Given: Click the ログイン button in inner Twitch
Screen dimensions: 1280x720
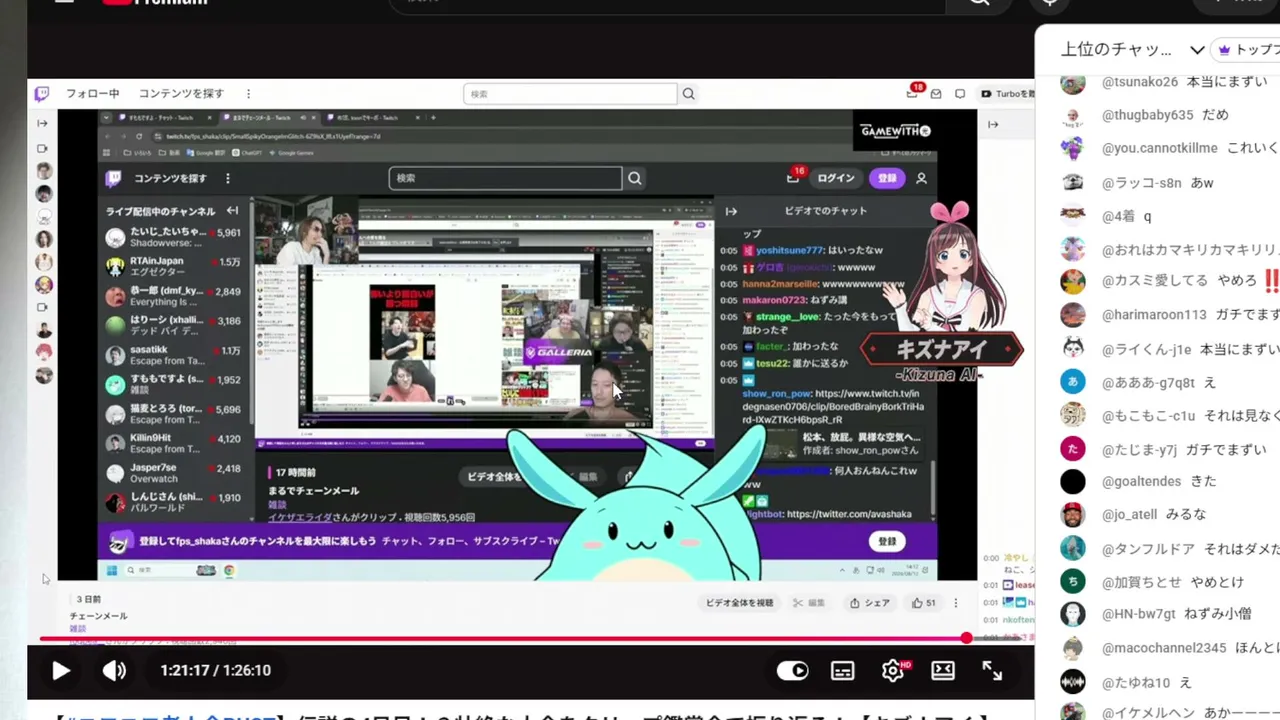Looking at the screenshot, I should tap(836, 178).
